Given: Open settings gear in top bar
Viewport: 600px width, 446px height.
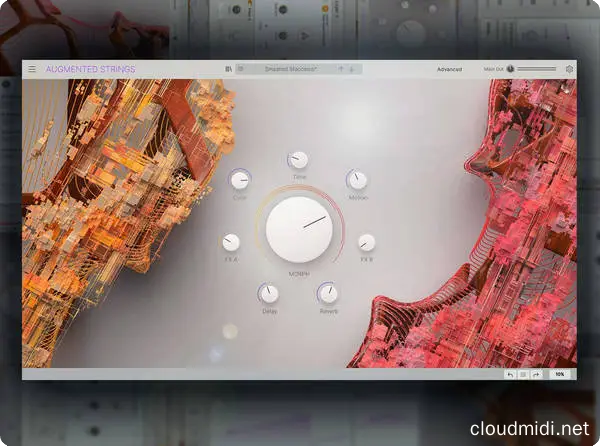Looking at the screenshot, I should (x=569, y=70).
